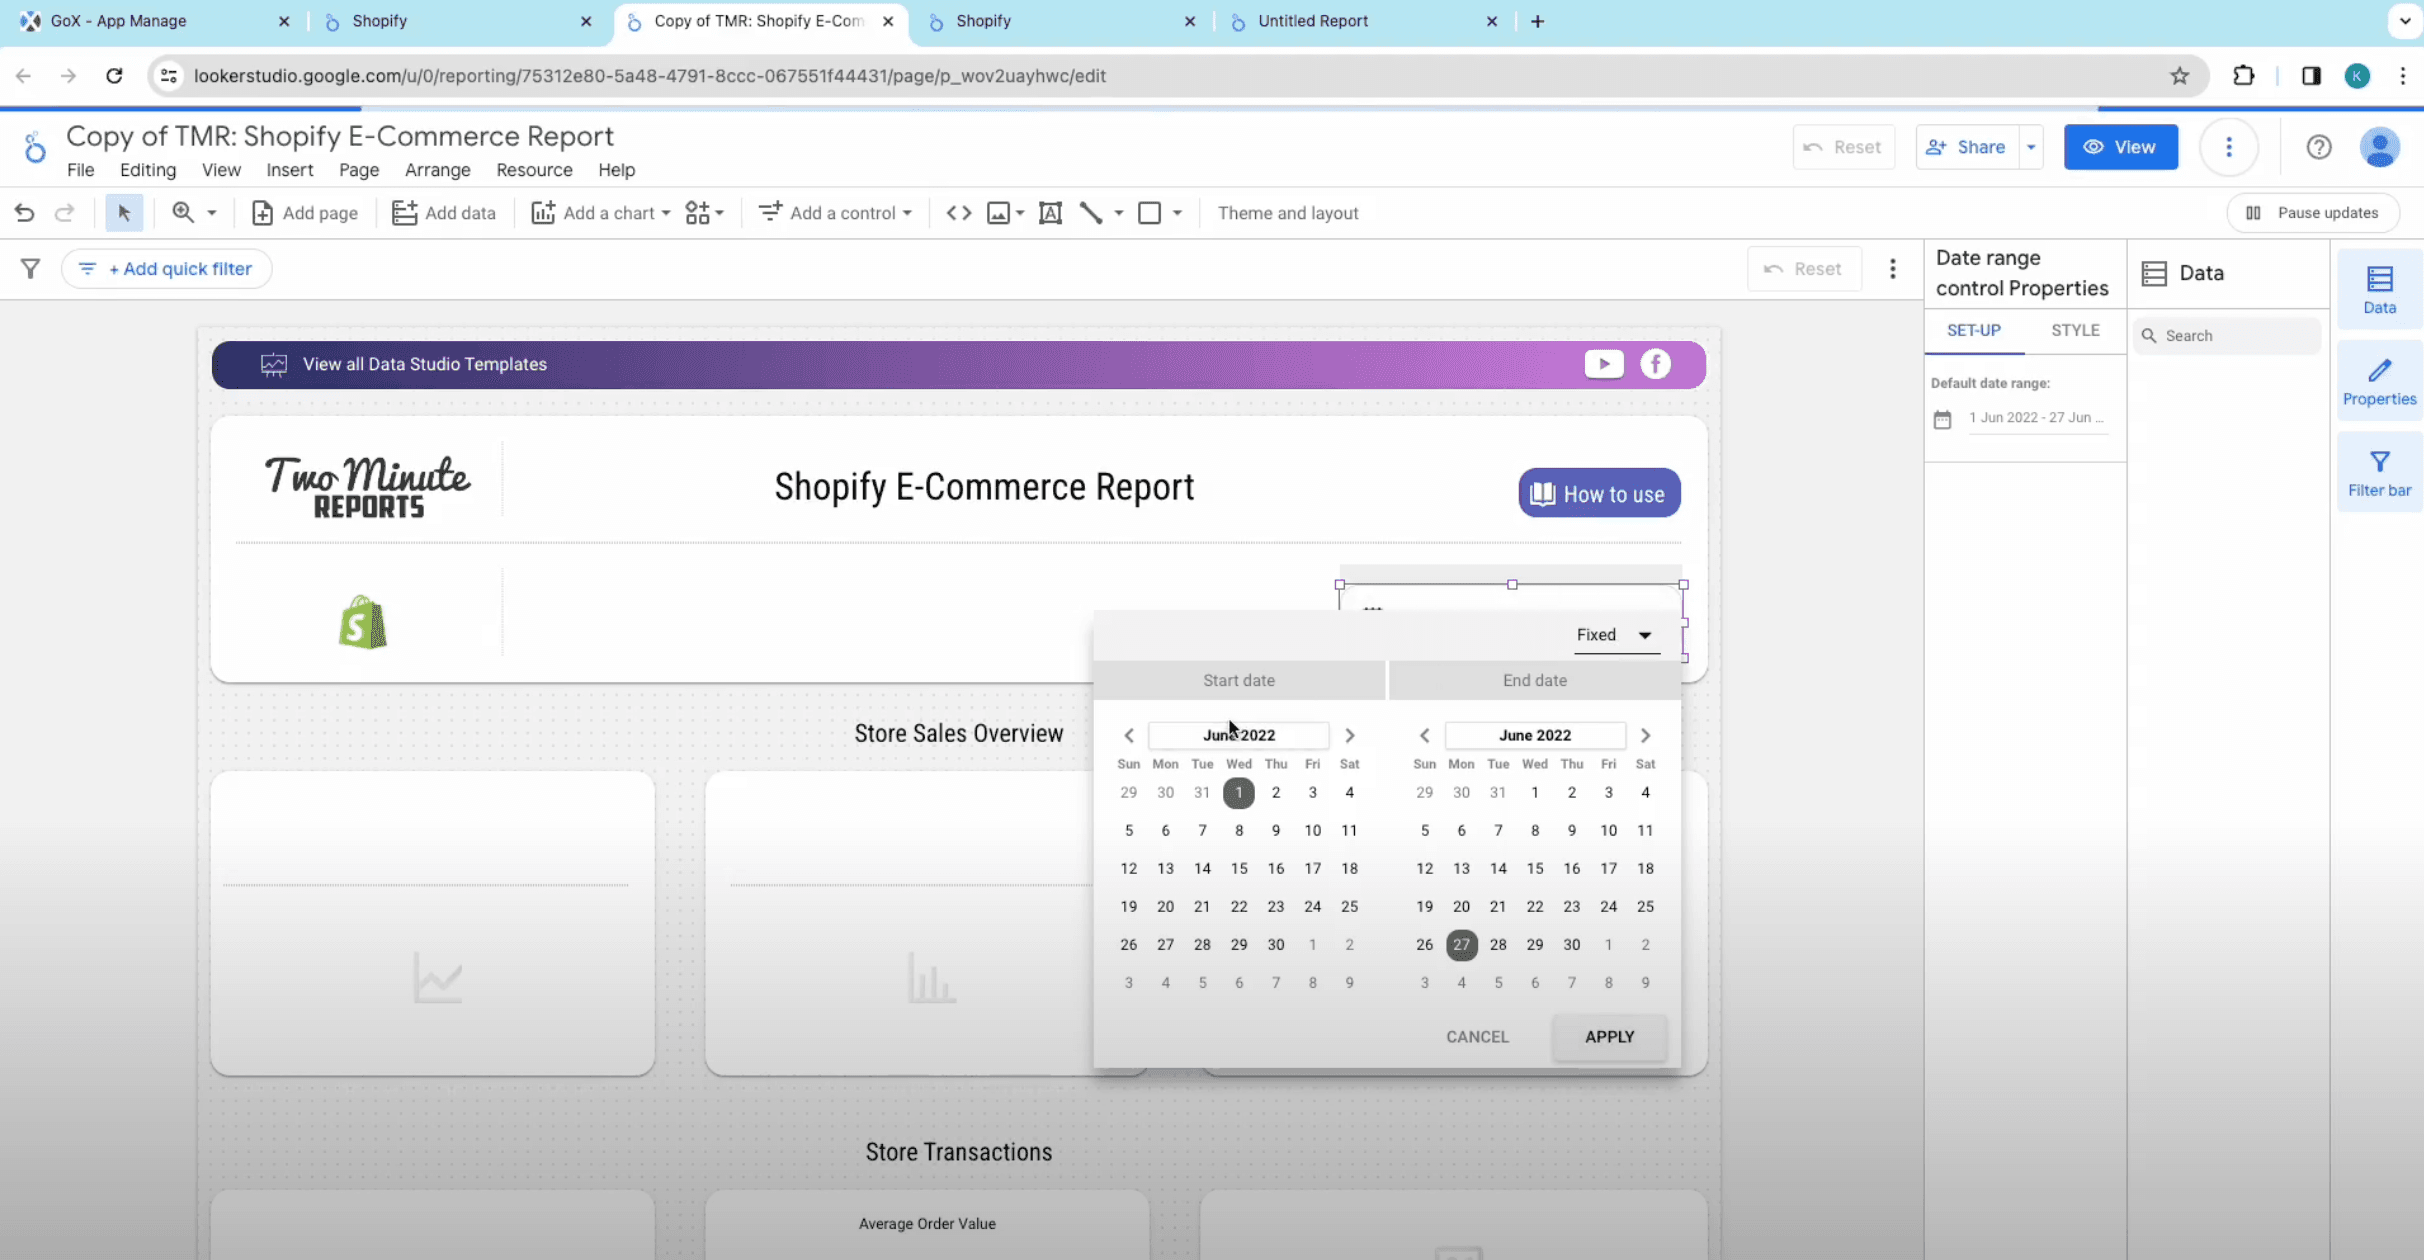Click the YouTube icon in banner
This screenshot has height=1260, width=2424.
point(1603,364)
